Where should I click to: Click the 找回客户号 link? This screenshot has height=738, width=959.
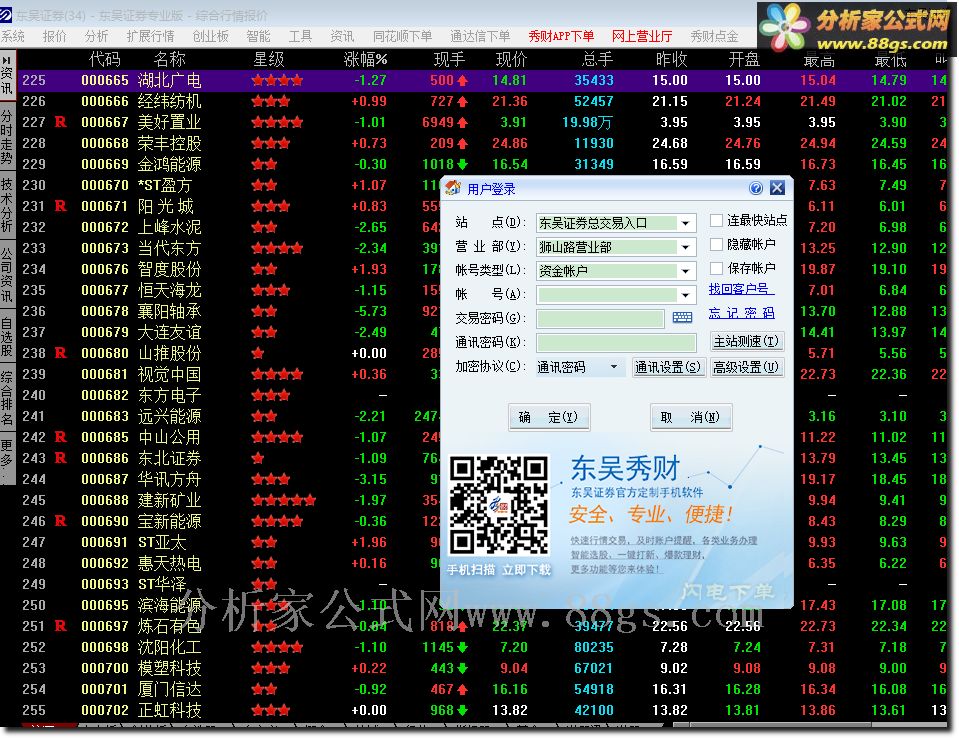741,289
